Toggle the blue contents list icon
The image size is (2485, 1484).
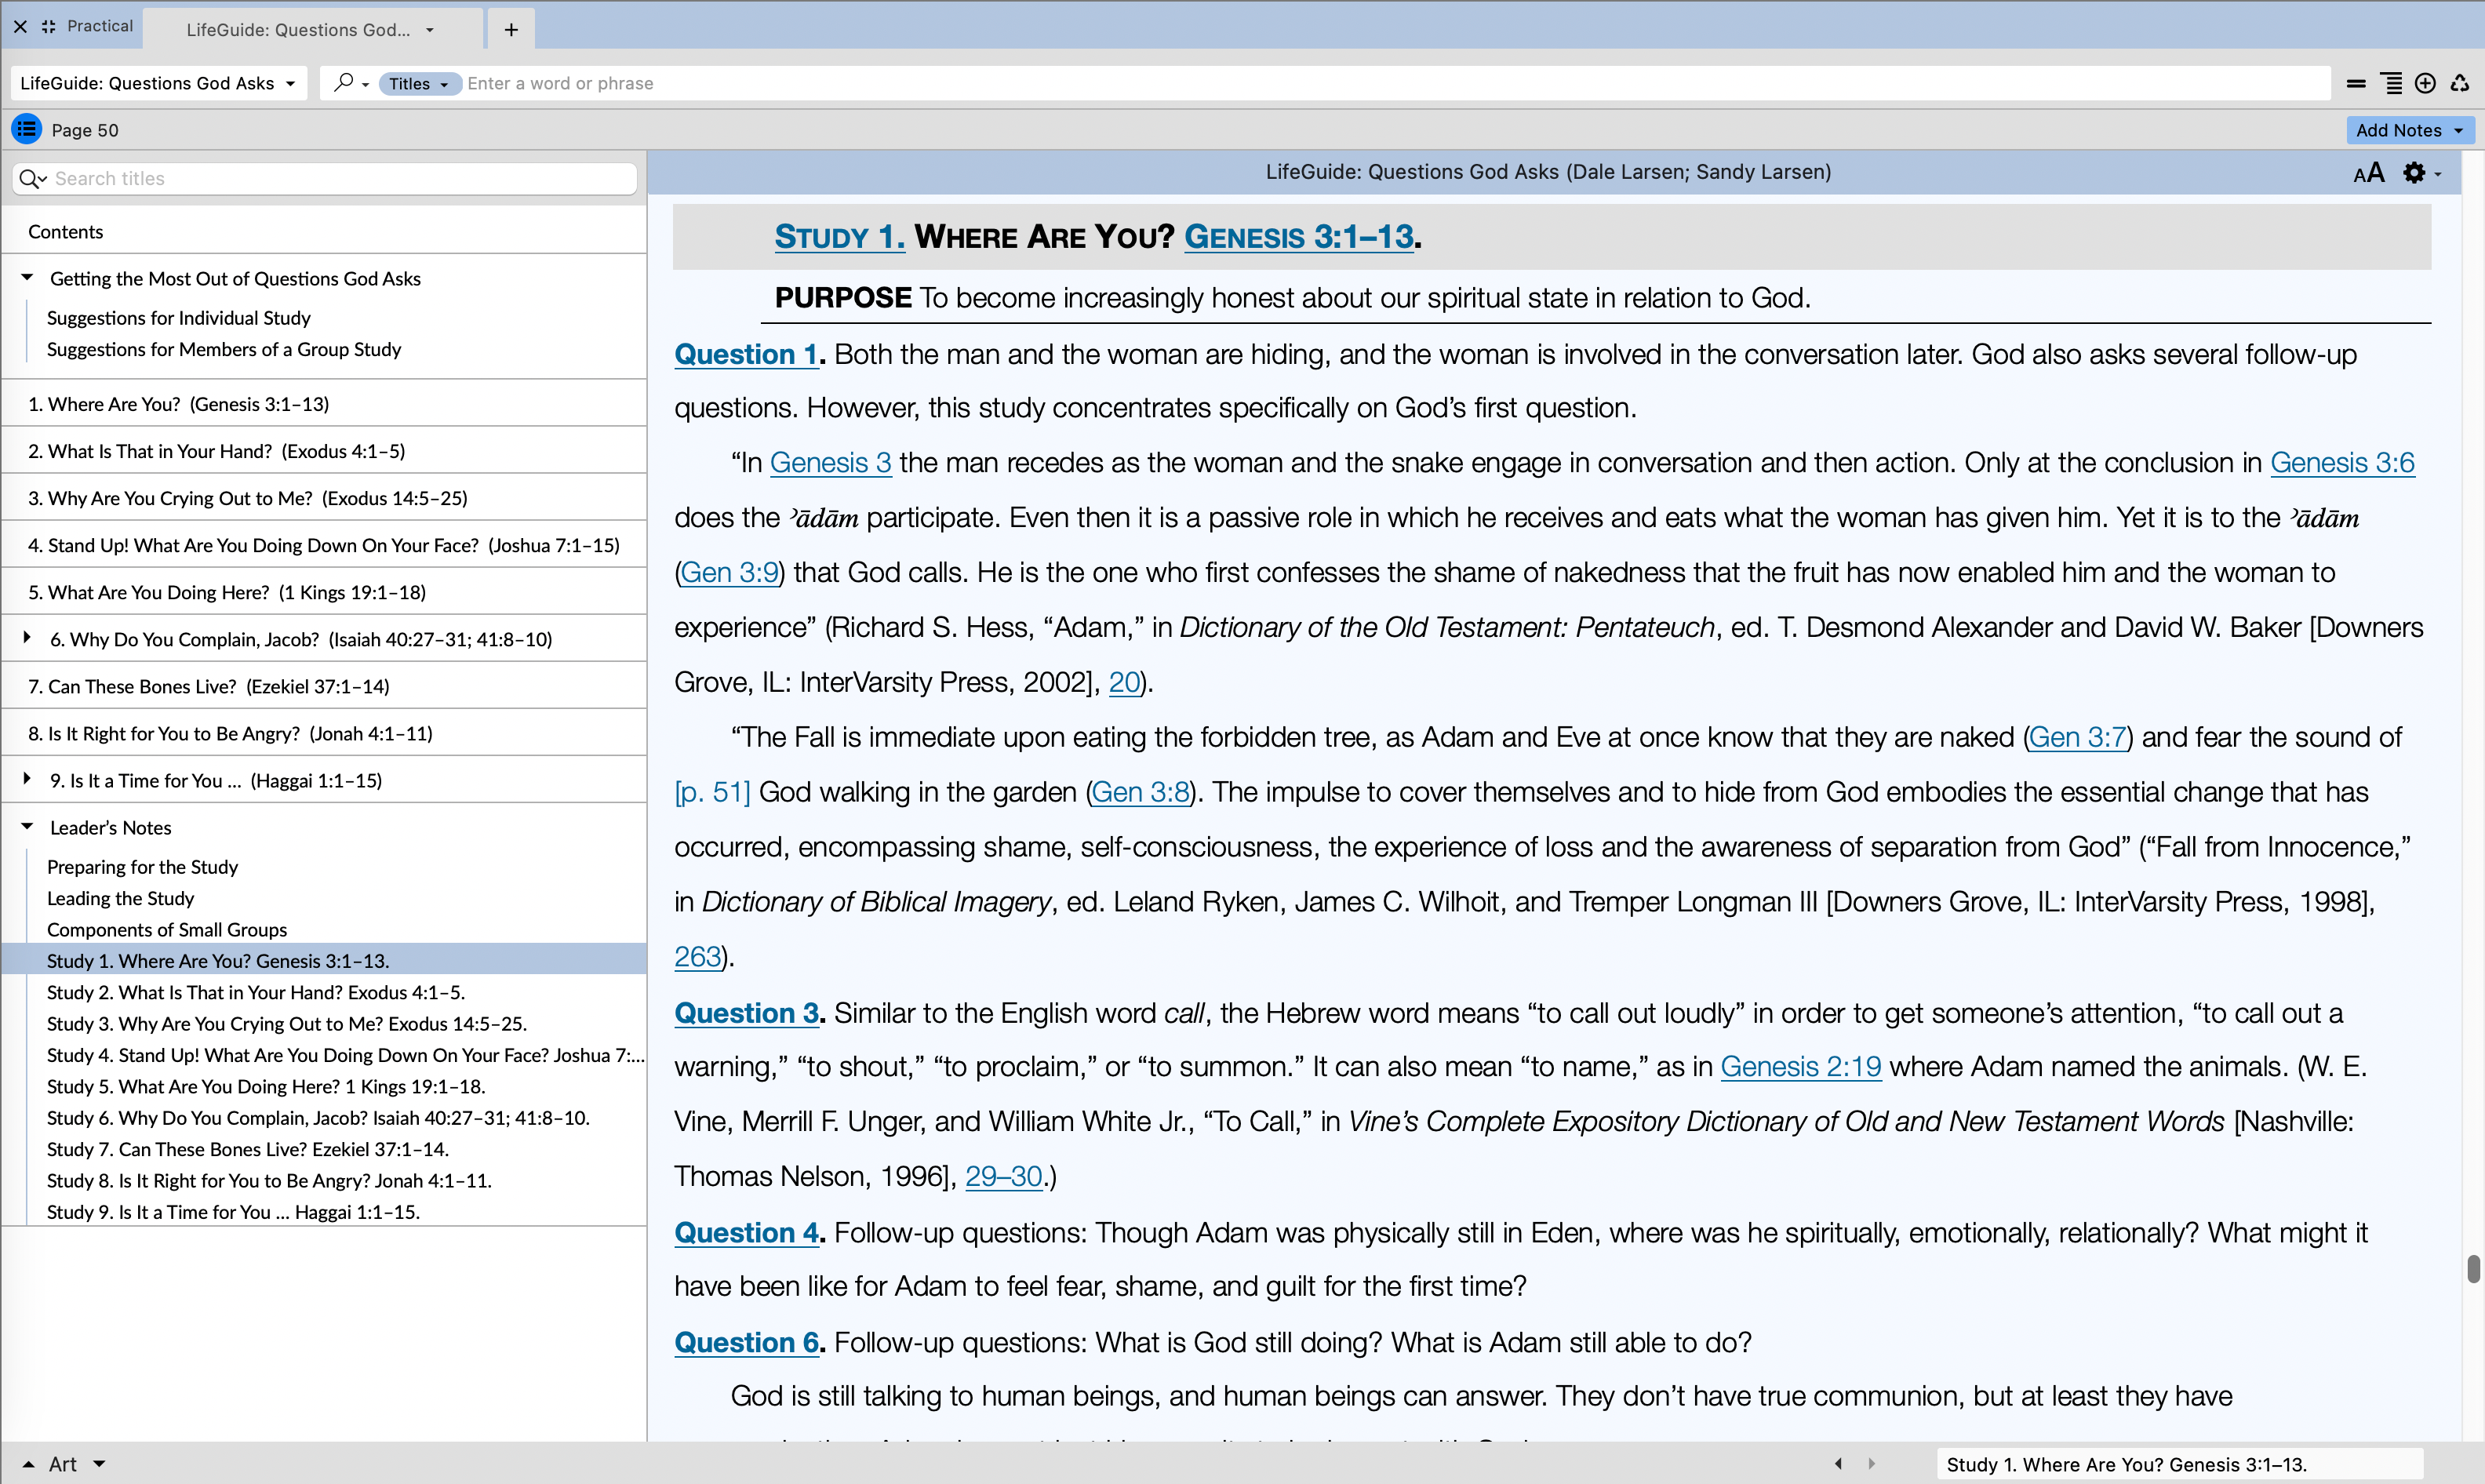pos(26,129)
